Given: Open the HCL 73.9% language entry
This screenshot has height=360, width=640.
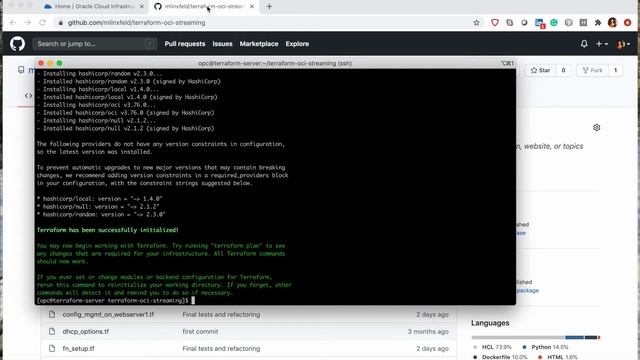Looking at the screenshot, I should pyautogui.click(x=493, y=347).
